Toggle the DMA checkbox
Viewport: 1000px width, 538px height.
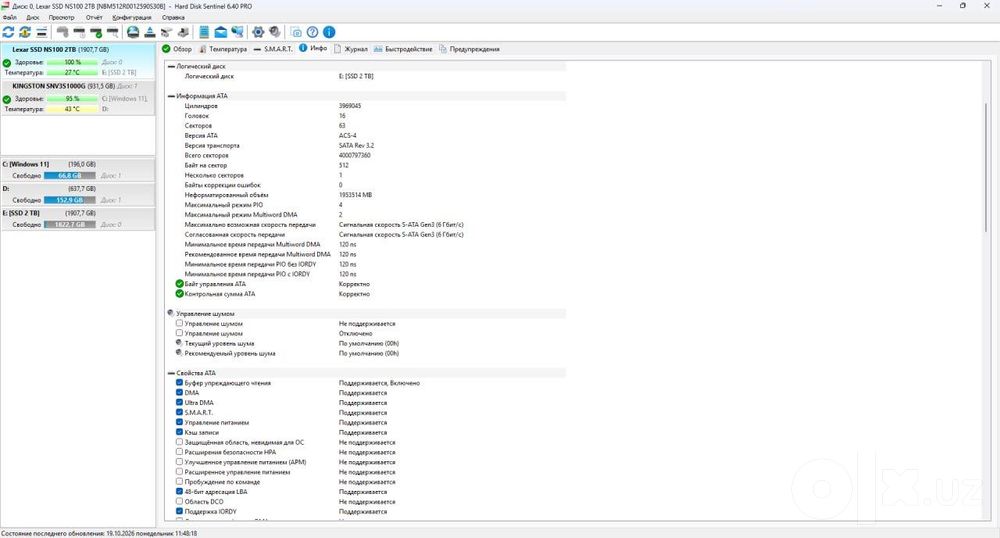pyautogui.click(x=179, y=393)
